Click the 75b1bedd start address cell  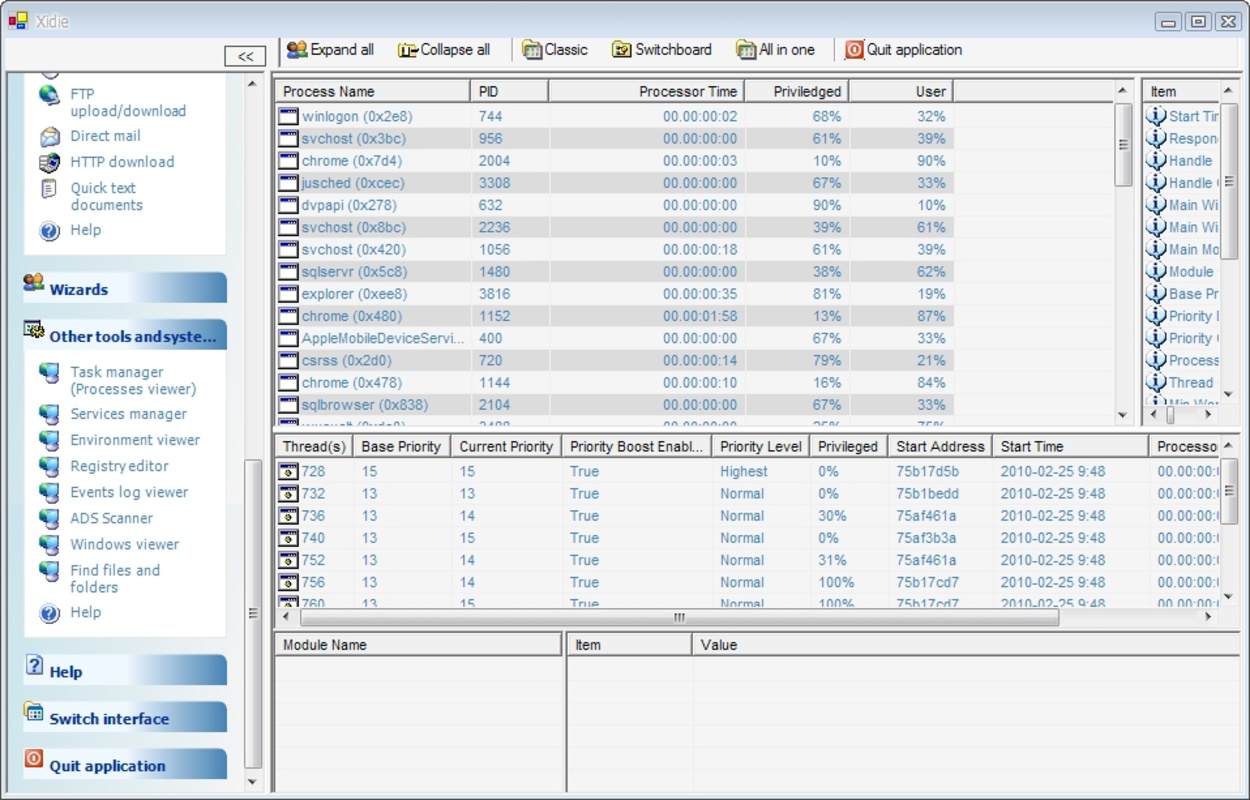tap(927, 493)
